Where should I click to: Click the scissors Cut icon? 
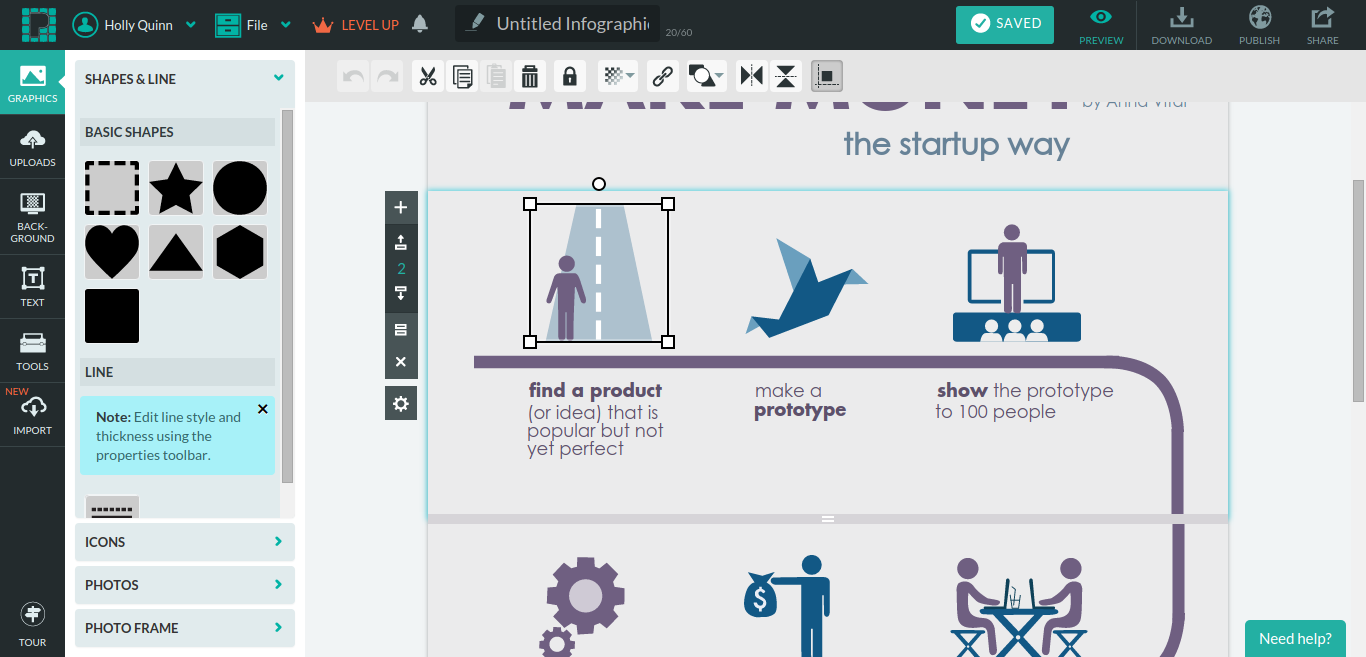(x=428, y=76)
